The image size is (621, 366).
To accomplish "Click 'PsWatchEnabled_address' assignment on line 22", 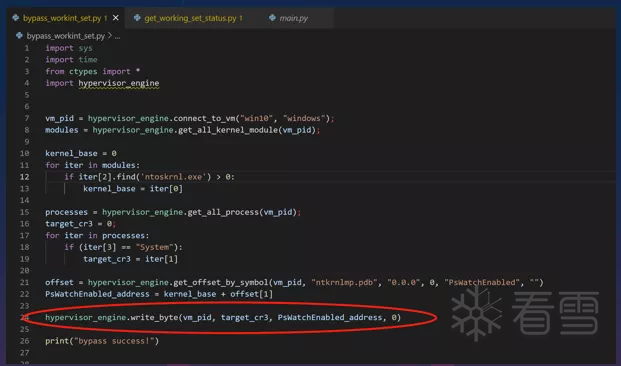I will coord(97,294).
